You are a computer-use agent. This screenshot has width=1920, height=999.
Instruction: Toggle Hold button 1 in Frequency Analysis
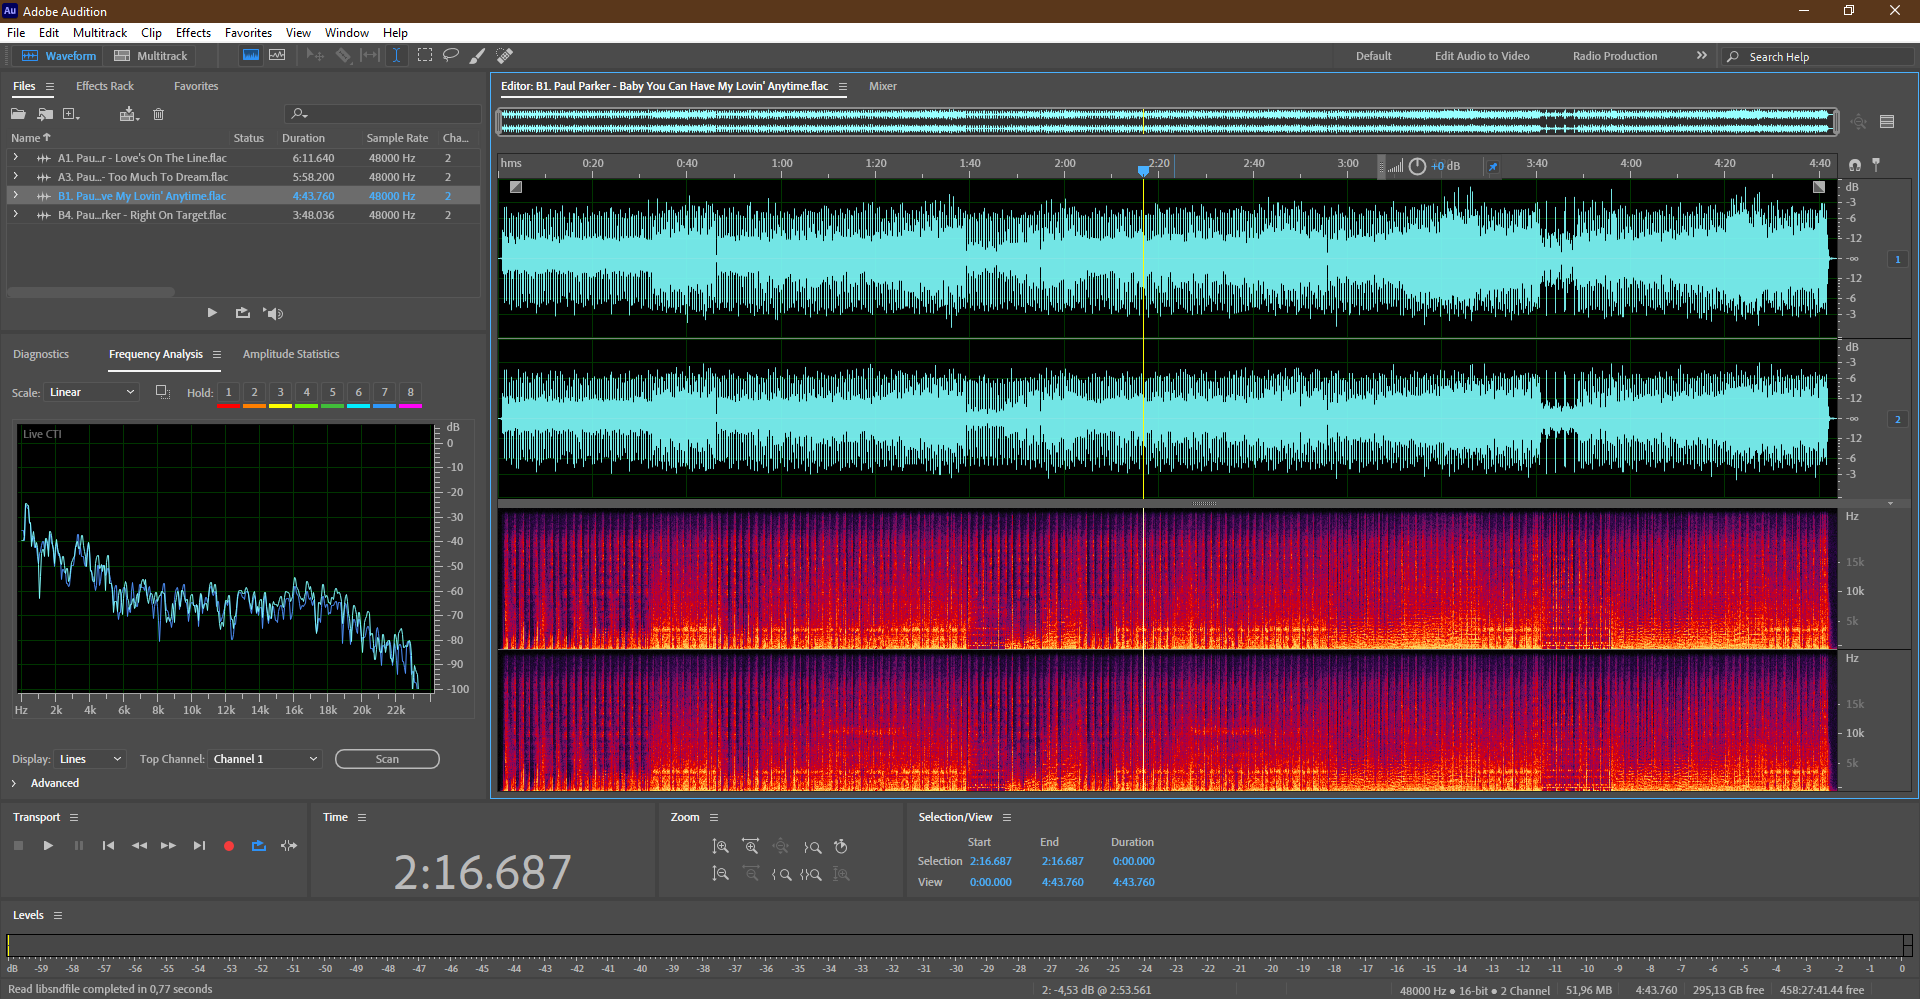(229, 393)
